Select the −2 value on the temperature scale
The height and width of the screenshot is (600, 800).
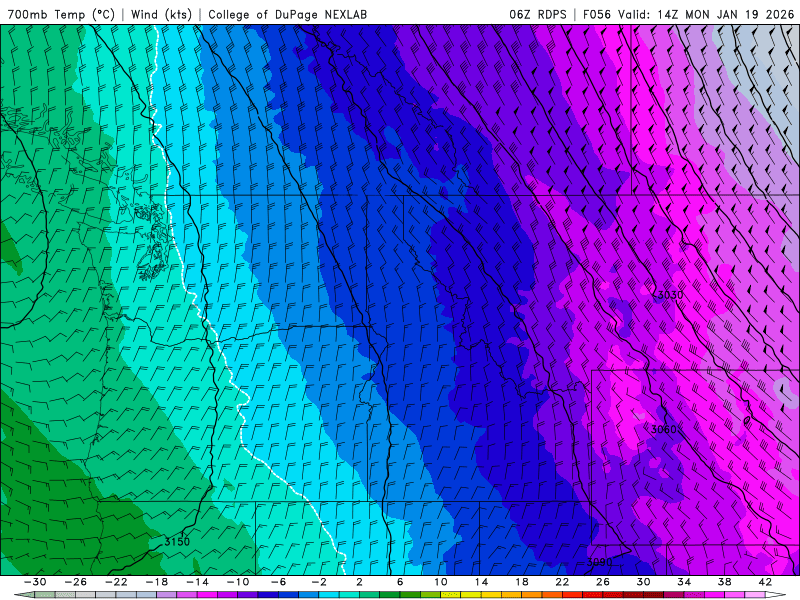coord(319,582)
